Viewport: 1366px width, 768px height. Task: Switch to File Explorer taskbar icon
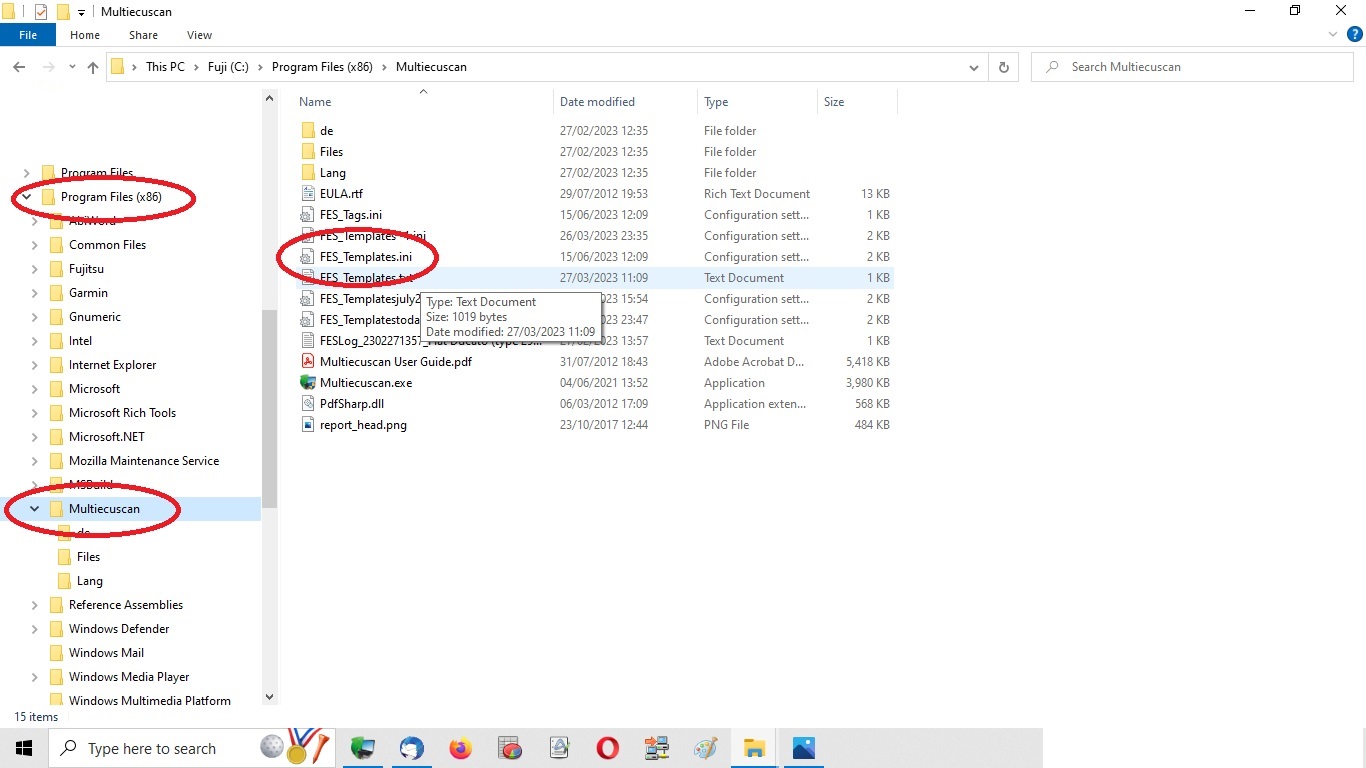click(x=754, y=748)
